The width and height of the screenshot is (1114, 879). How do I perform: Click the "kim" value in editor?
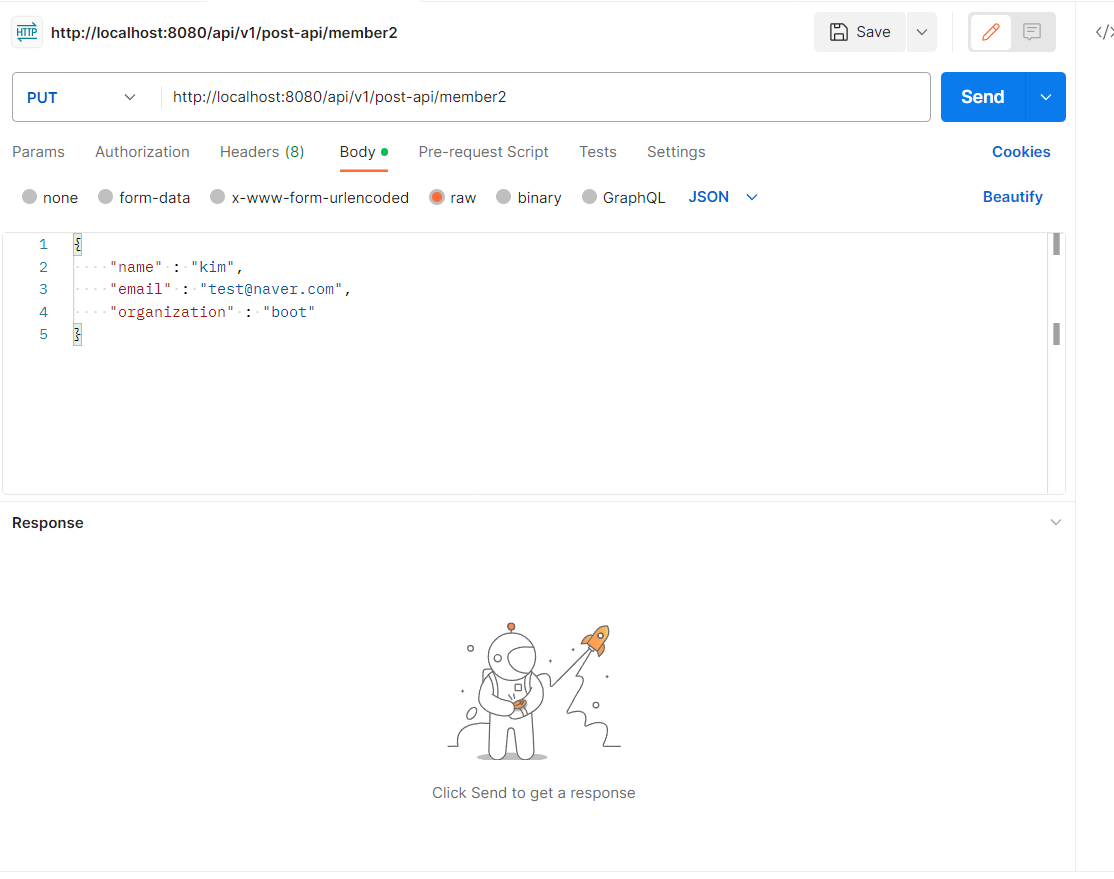click(212, 267)
